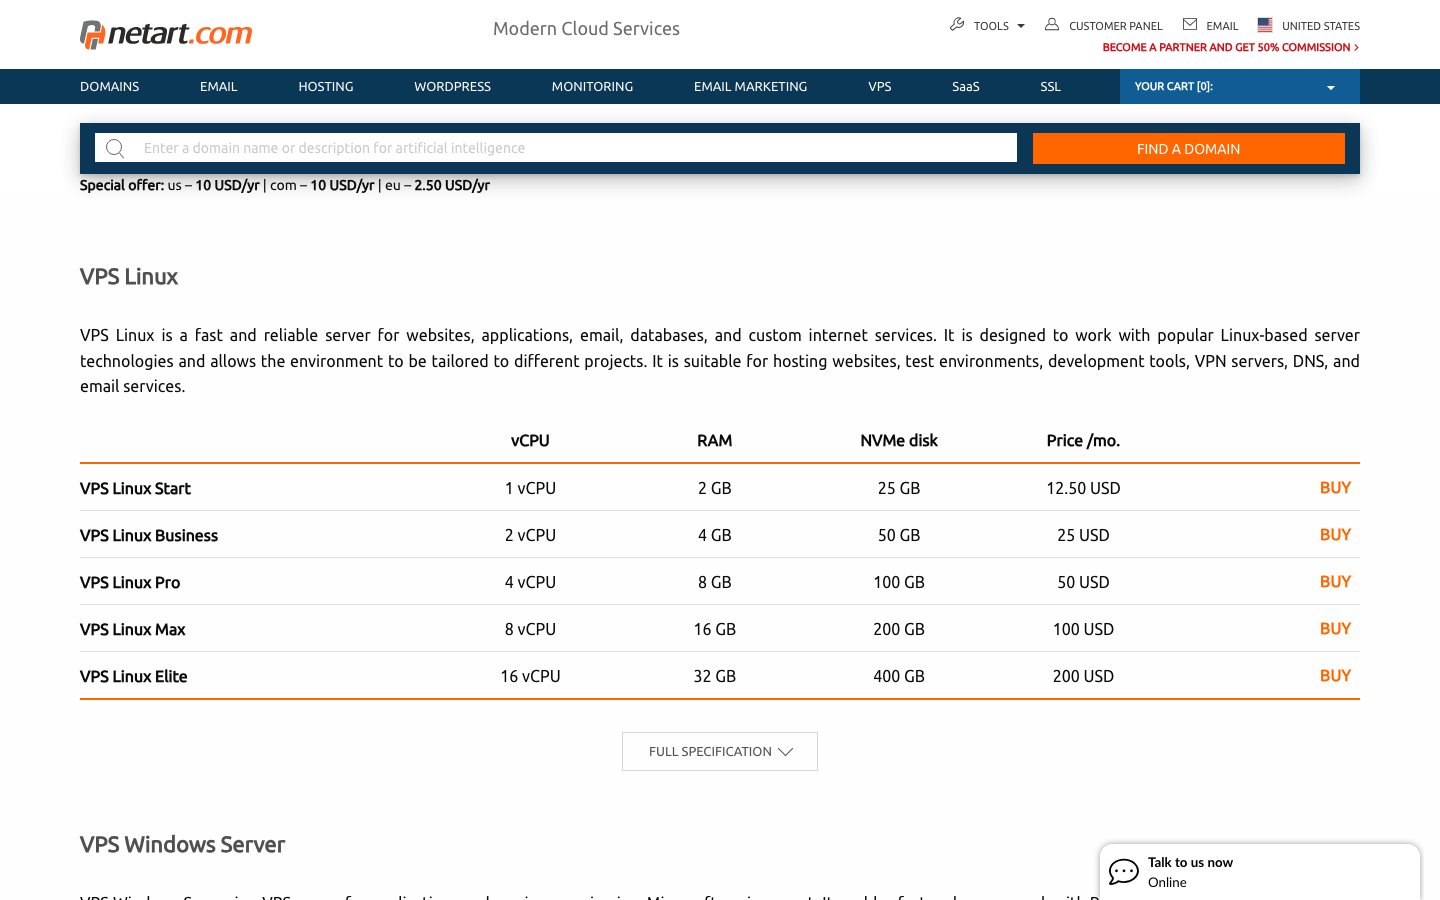Open the Email menu in navigation bar

219,87
